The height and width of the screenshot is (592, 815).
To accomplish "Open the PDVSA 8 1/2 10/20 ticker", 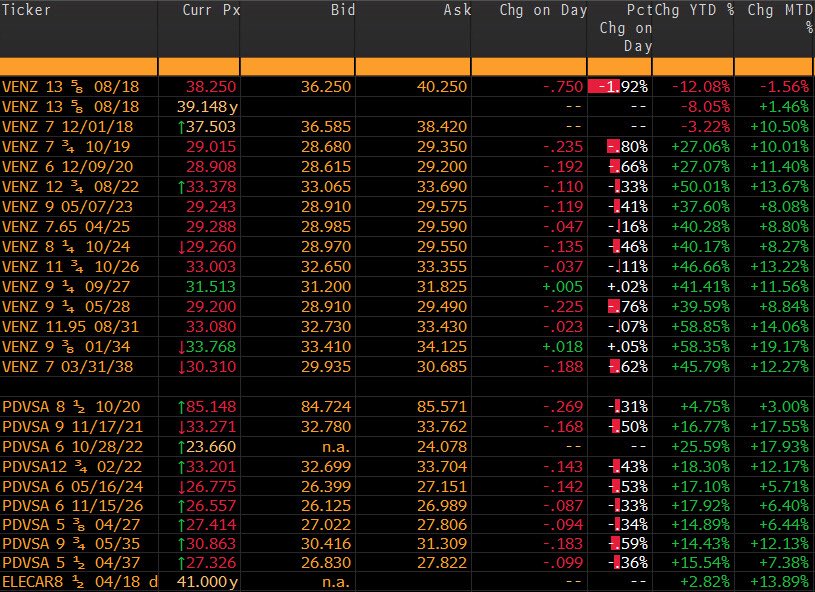I will [72, 406].
